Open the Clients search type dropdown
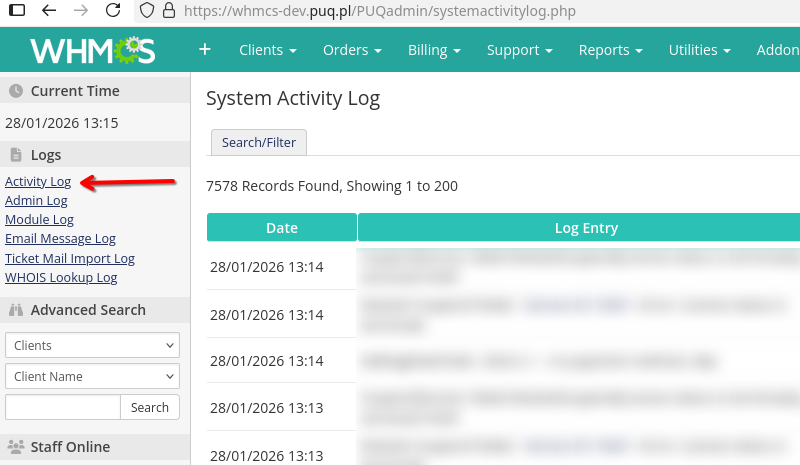 point(91,345)
